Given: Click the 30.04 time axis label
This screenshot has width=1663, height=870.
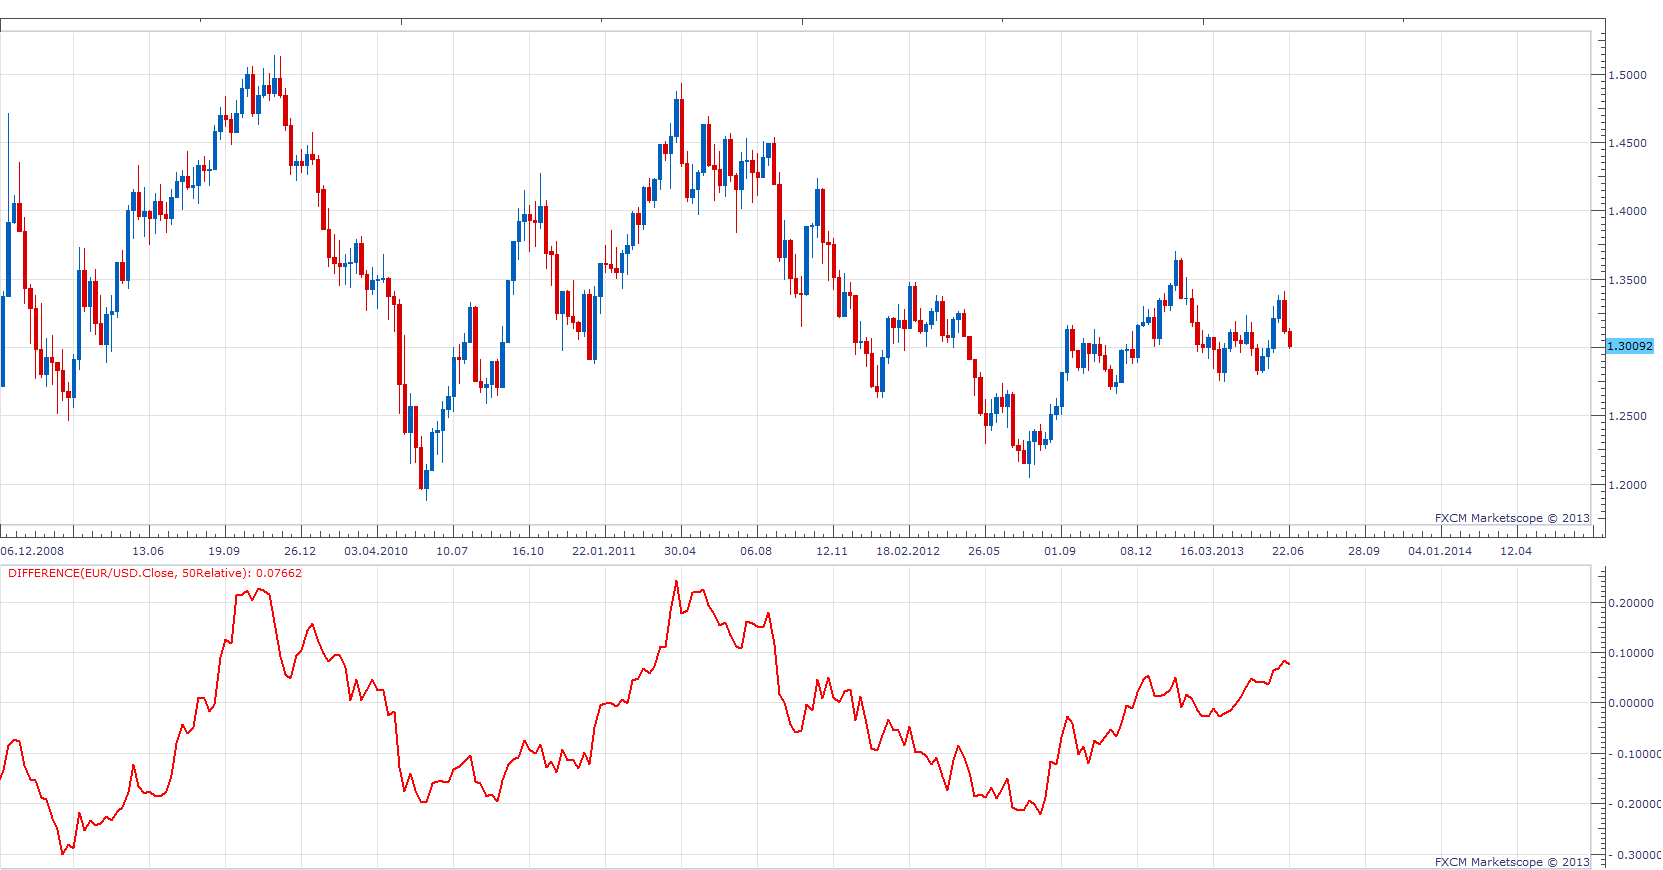Looking at the screenshot, I should click(680, 551).
